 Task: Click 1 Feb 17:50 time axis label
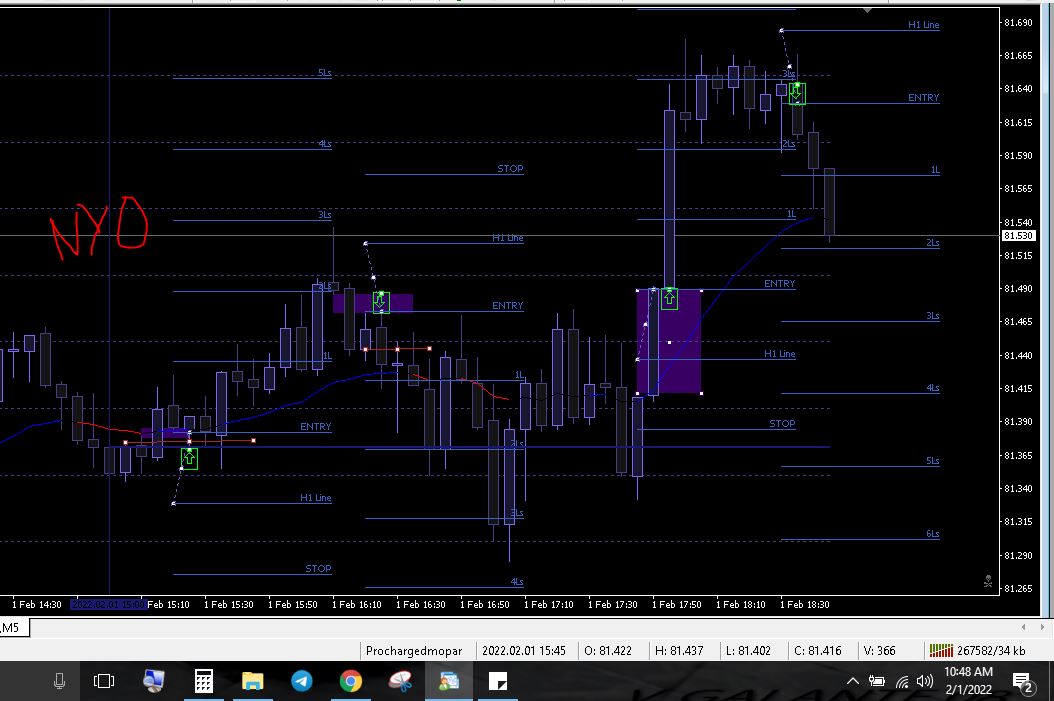coord(676,604)
